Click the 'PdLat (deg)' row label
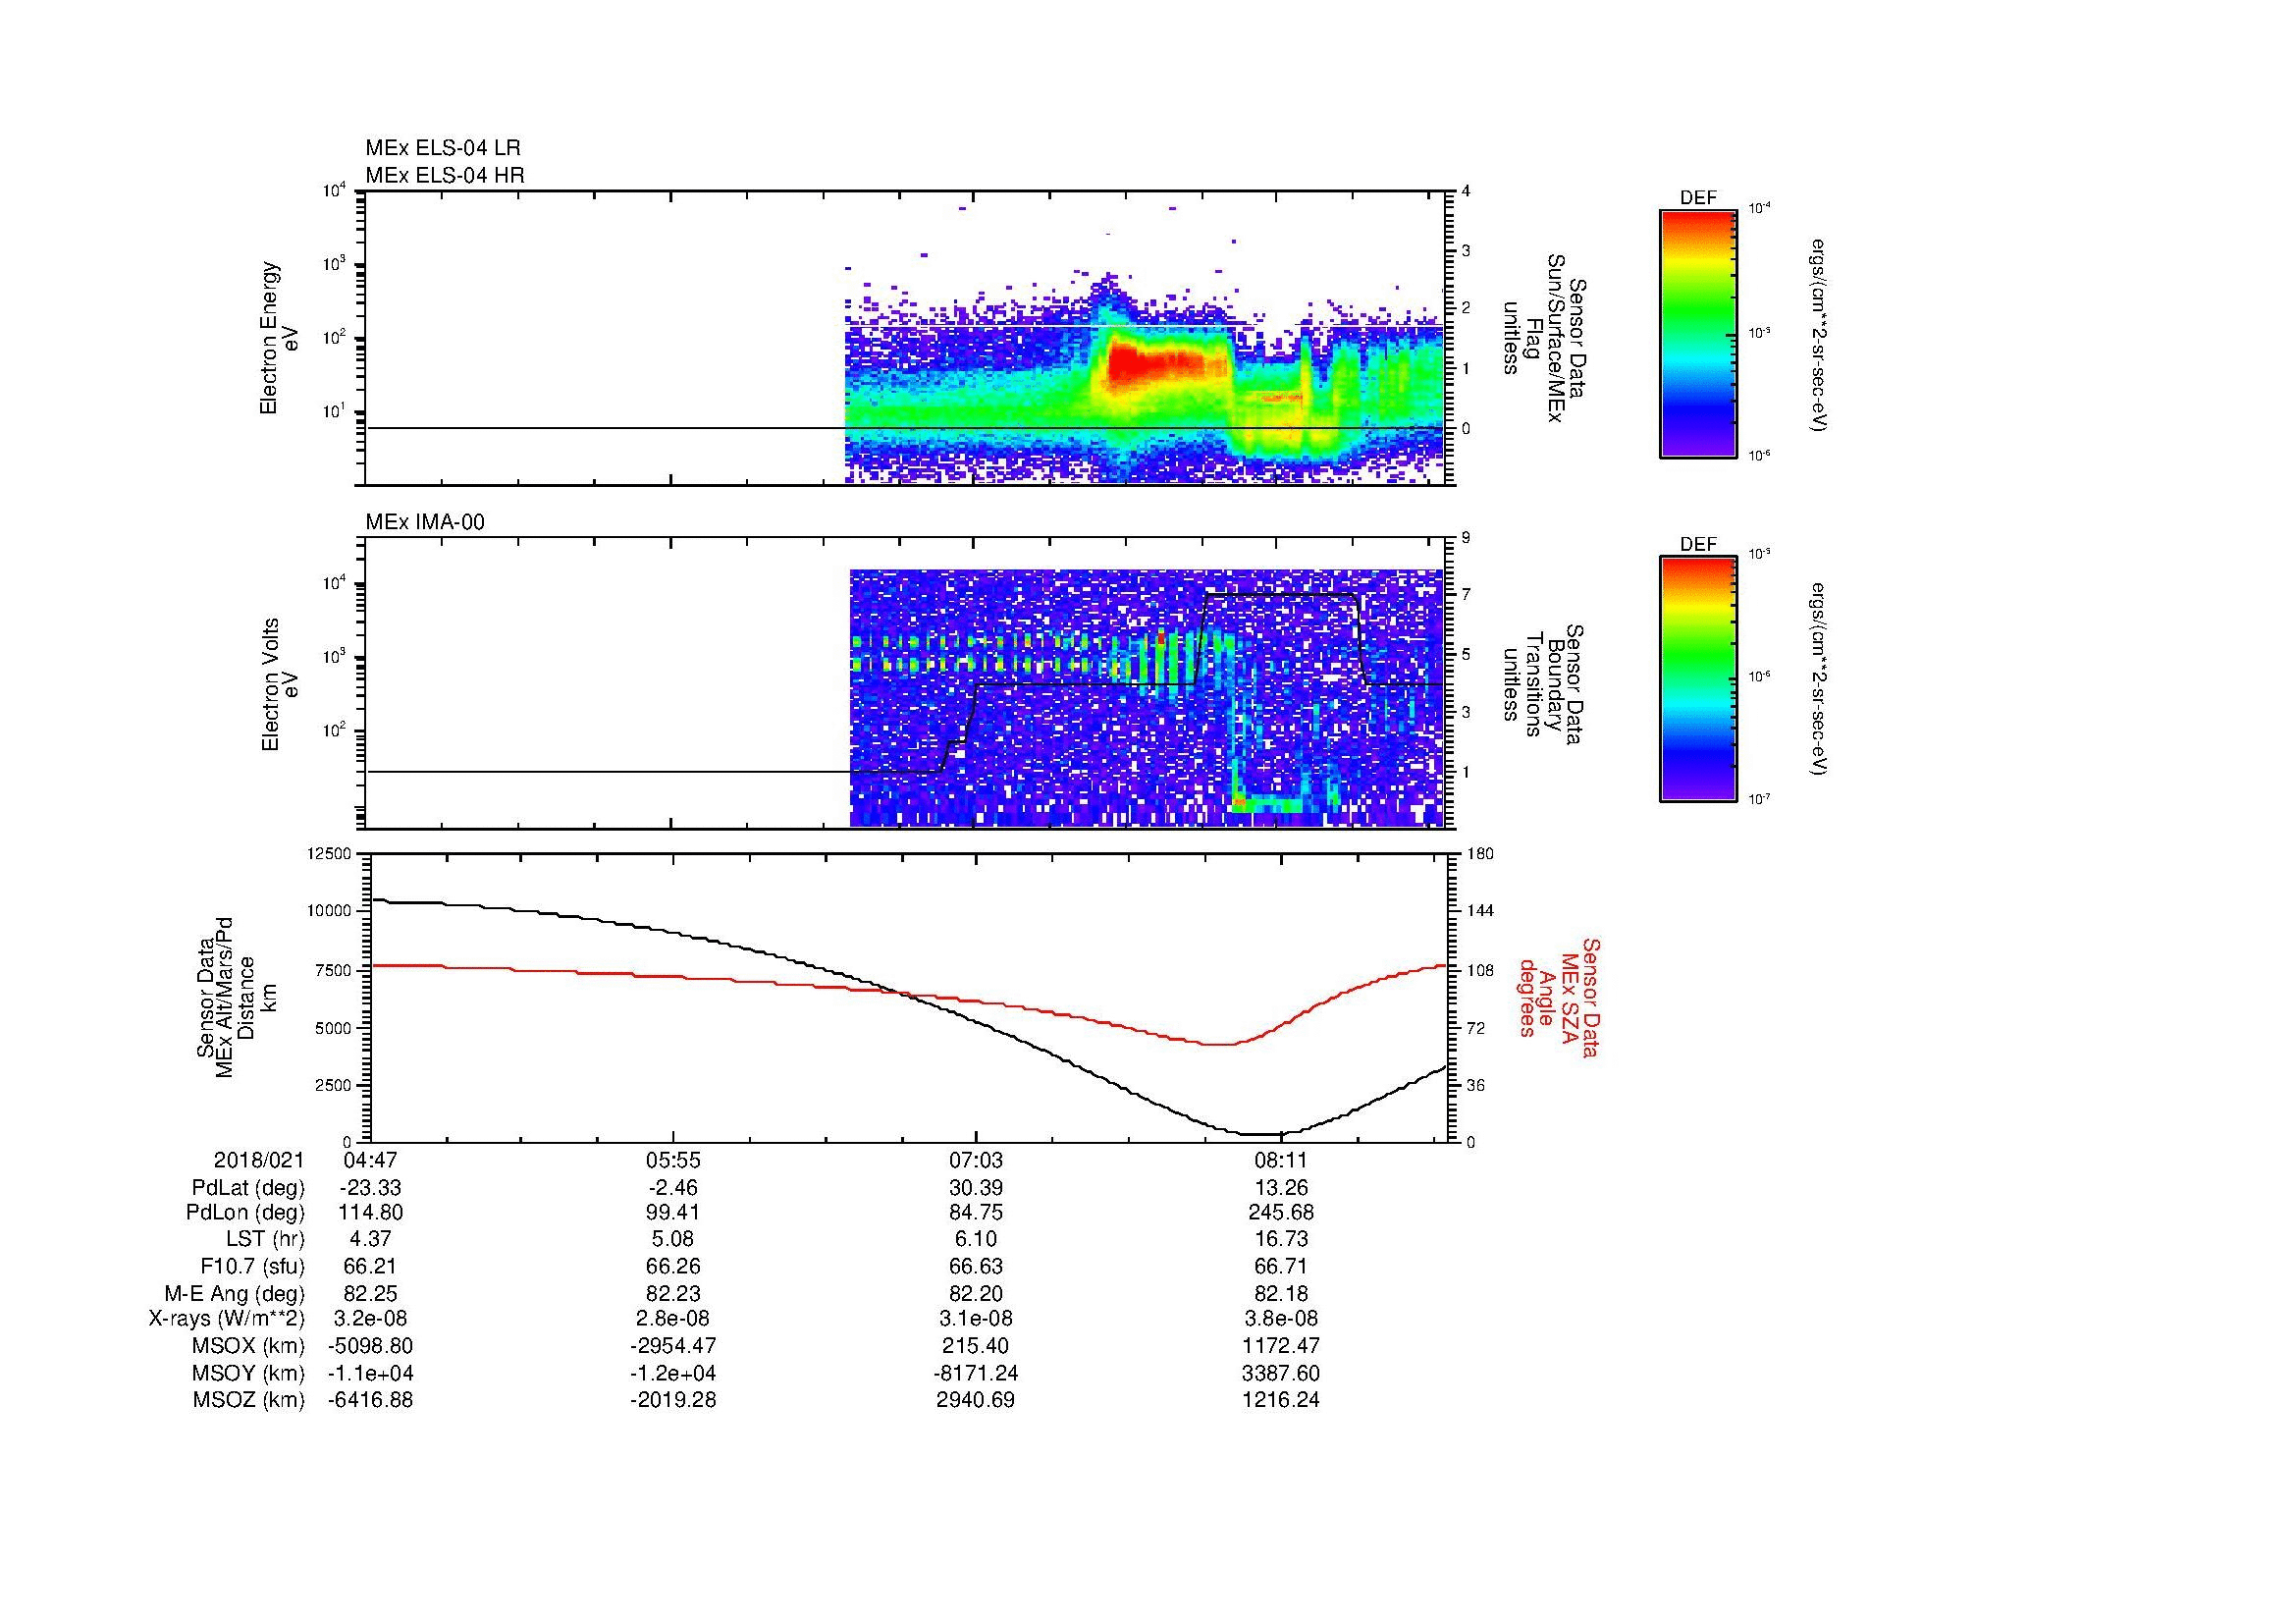 tap(248, 1188)
